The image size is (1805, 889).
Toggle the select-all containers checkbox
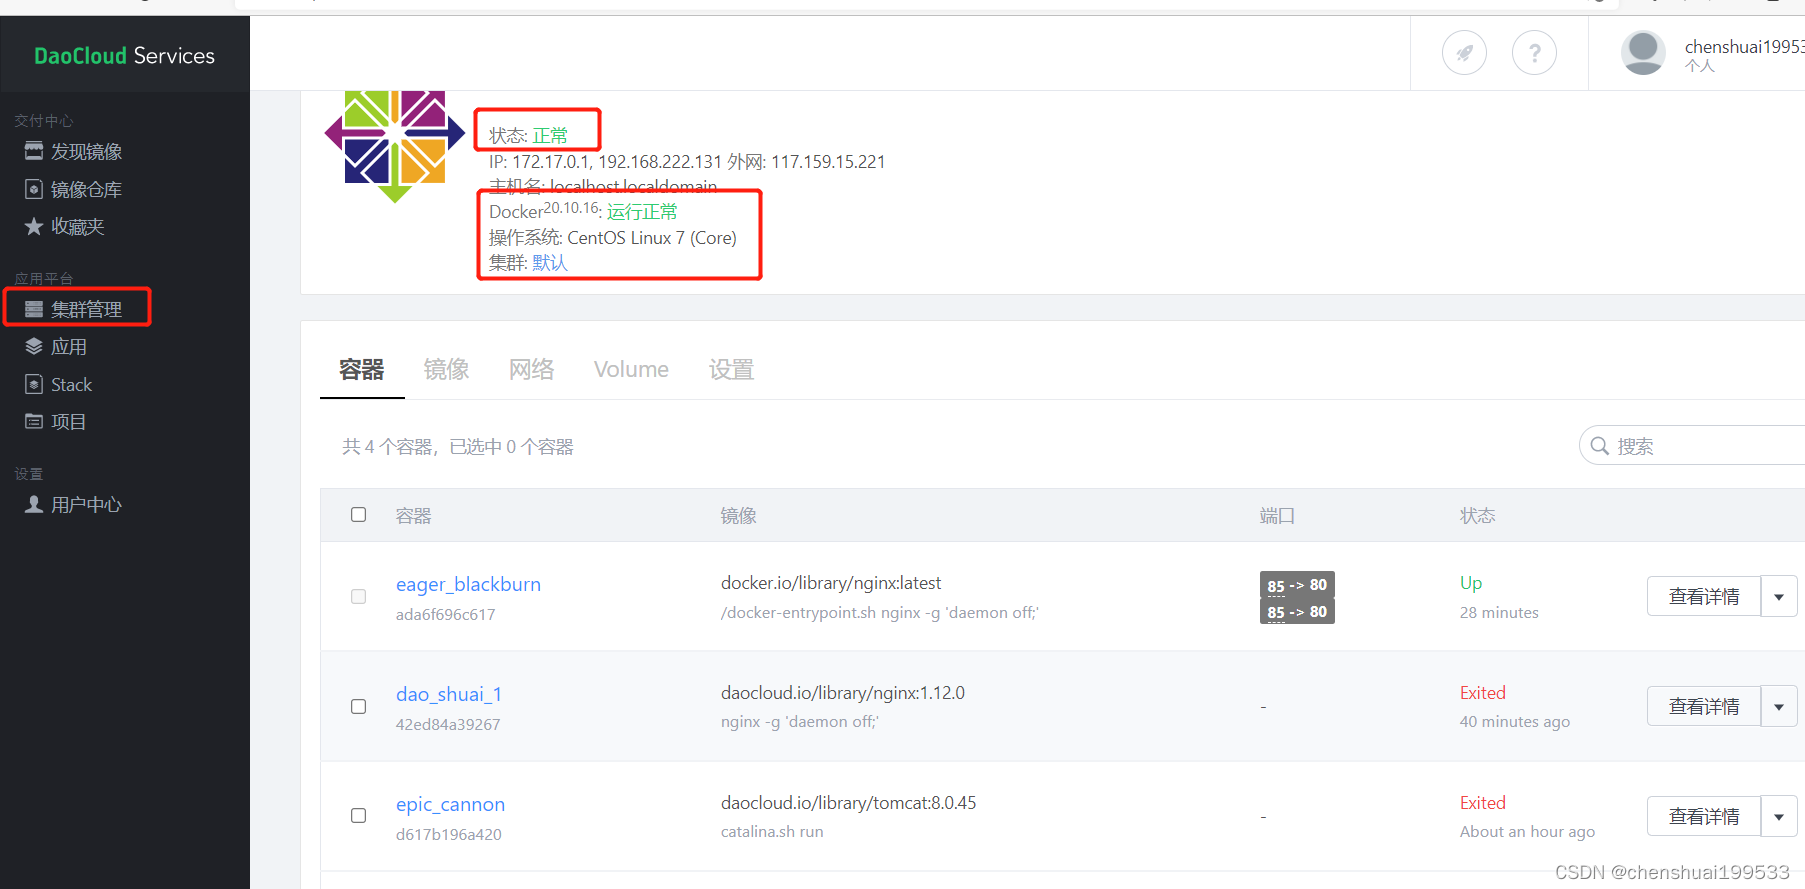[x=358, y=515]
